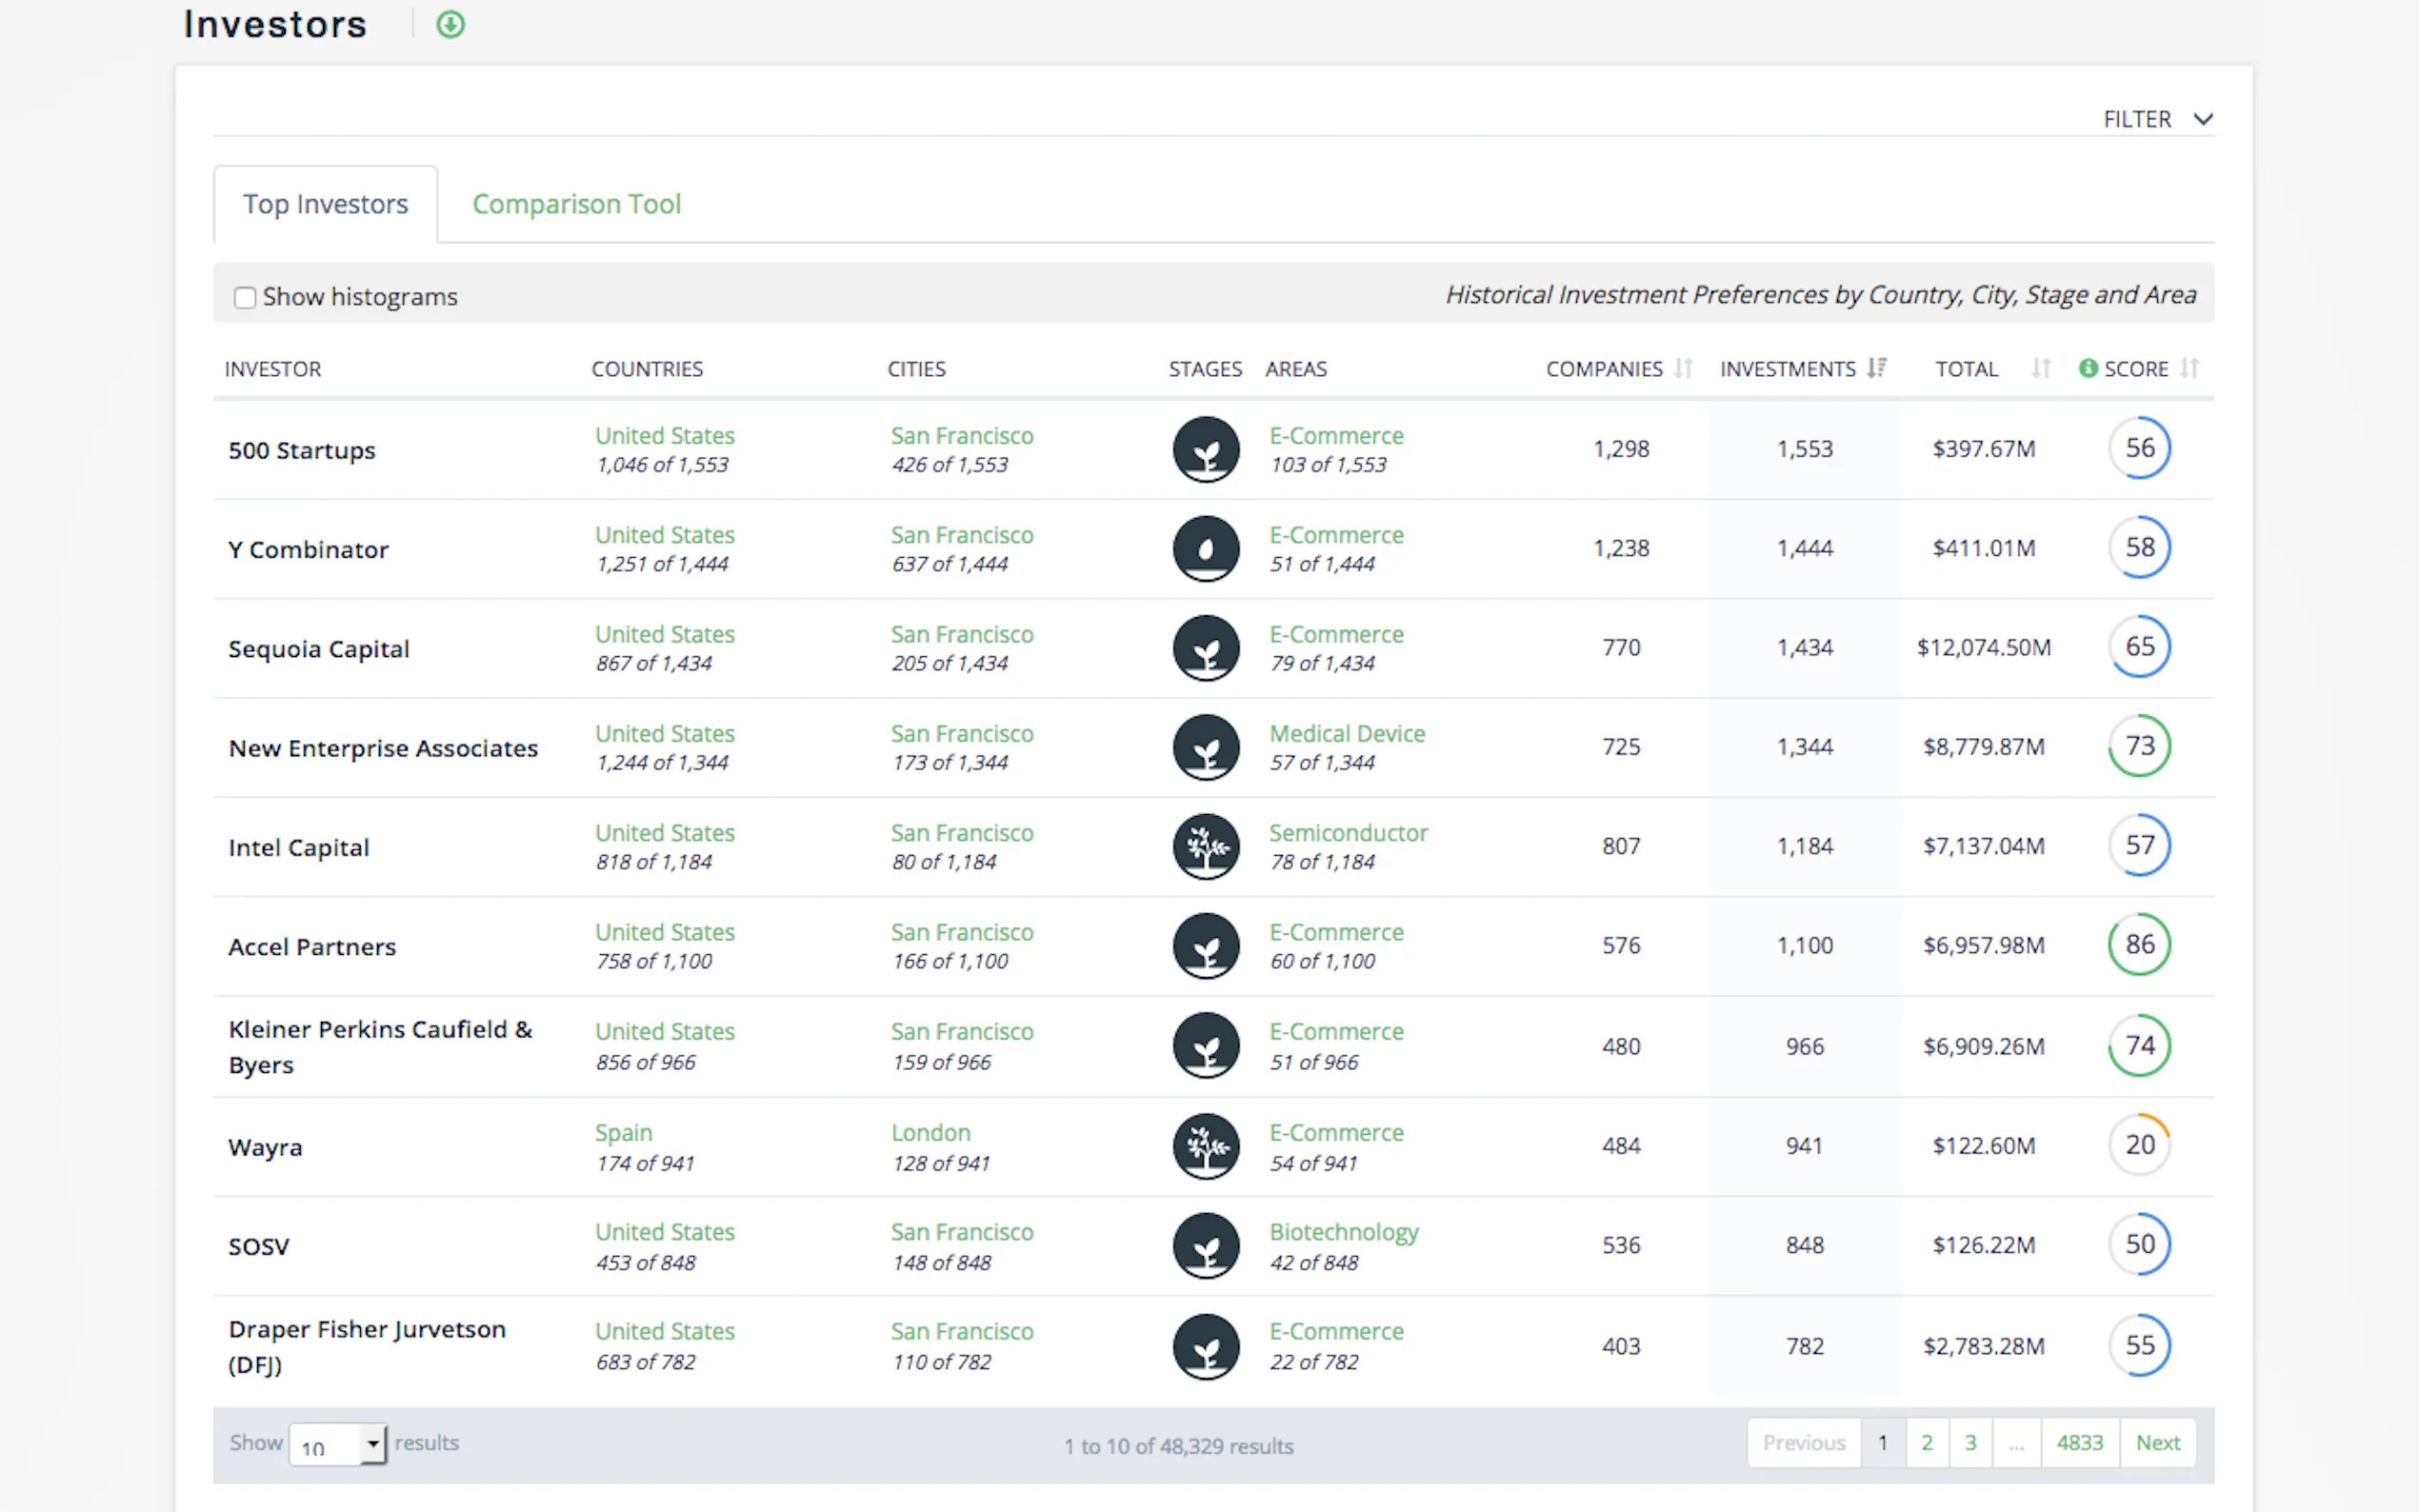This screenshot has width=2419, height=1512.
Task: Open E-Commerce area link for Y Combinator
Action: point(1336,535)
